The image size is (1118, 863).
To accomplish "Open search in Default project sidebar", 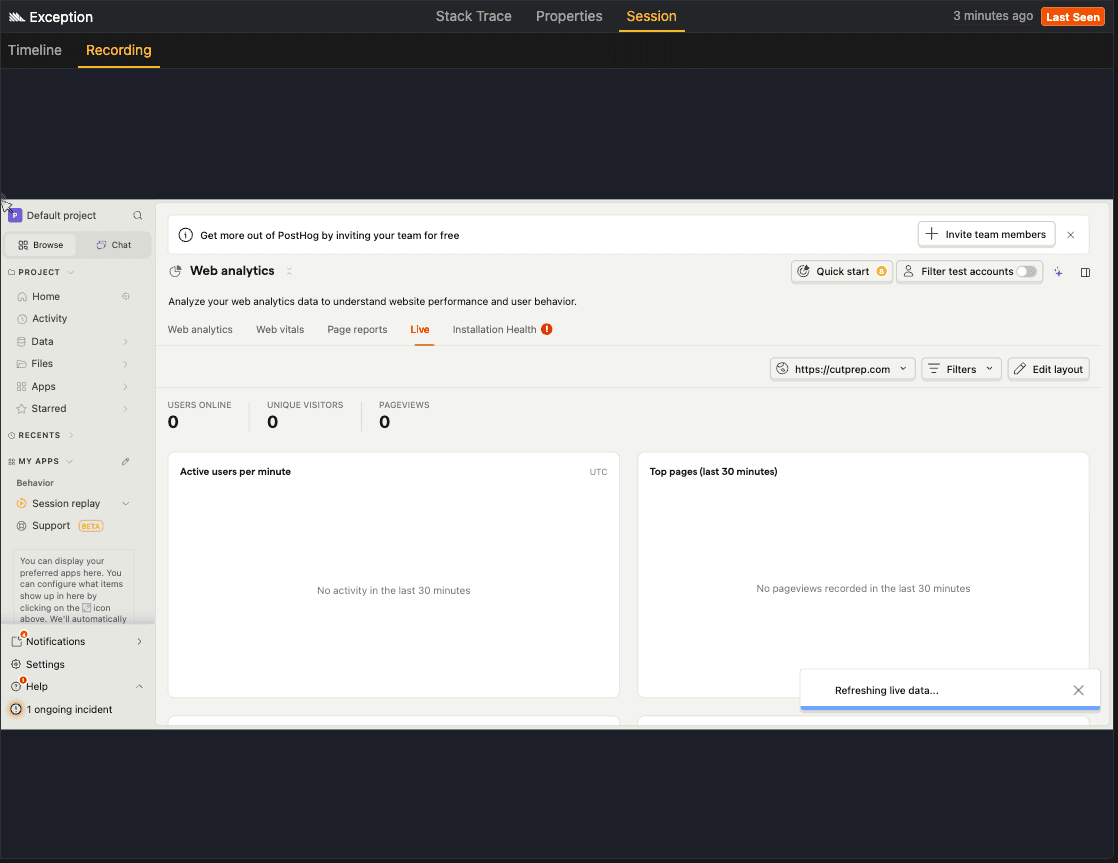I will click(138, 215).
